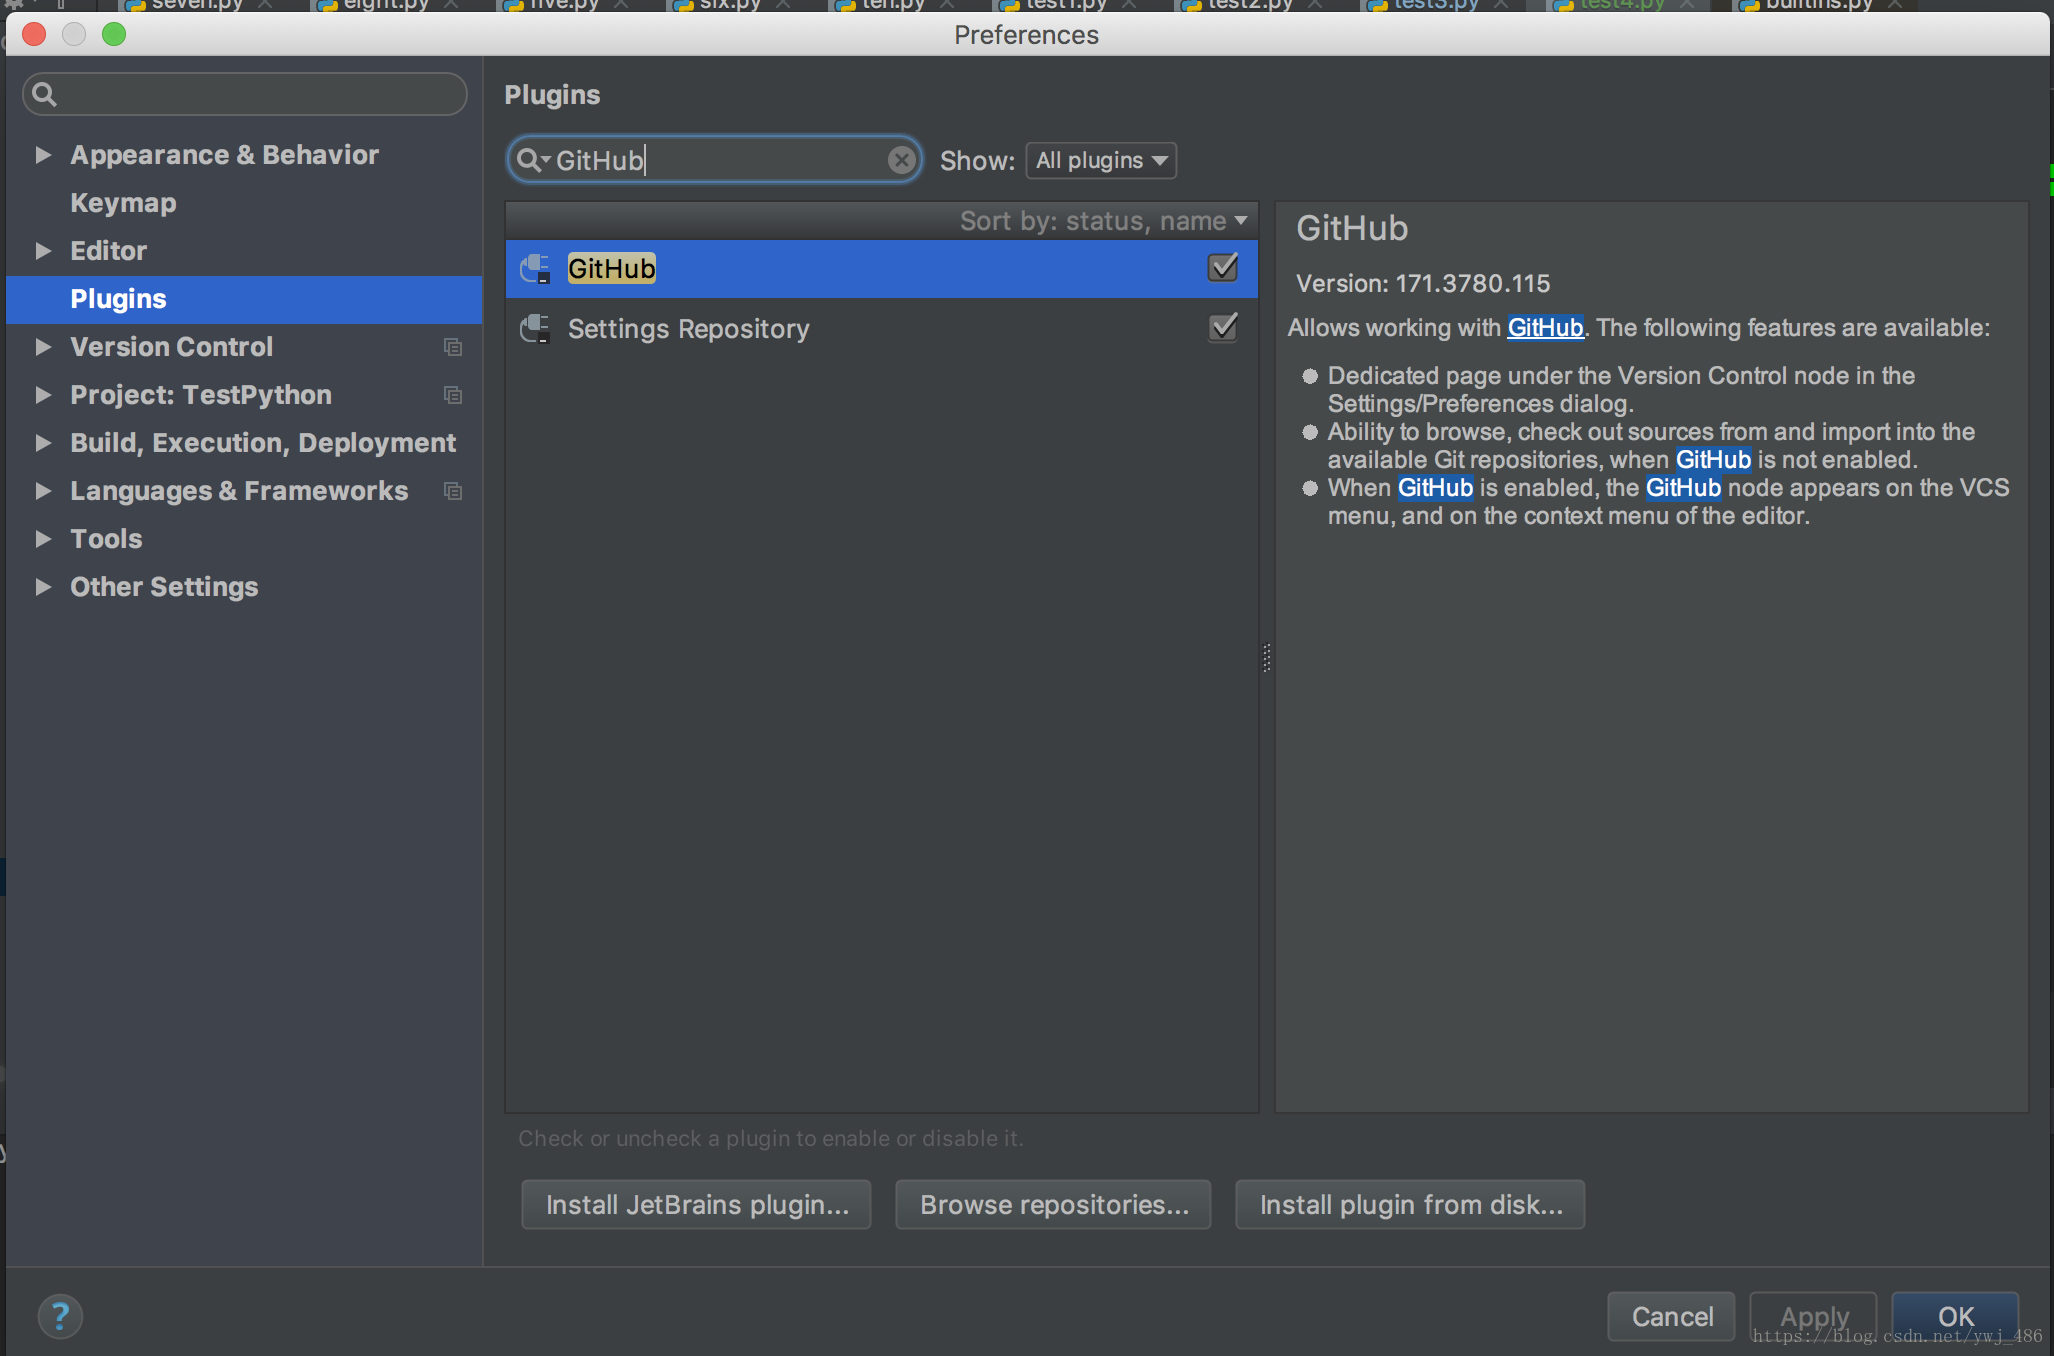Open GitHub hyperlink in plugin description
2054x1356 pixels.
tap(1545, 327)
